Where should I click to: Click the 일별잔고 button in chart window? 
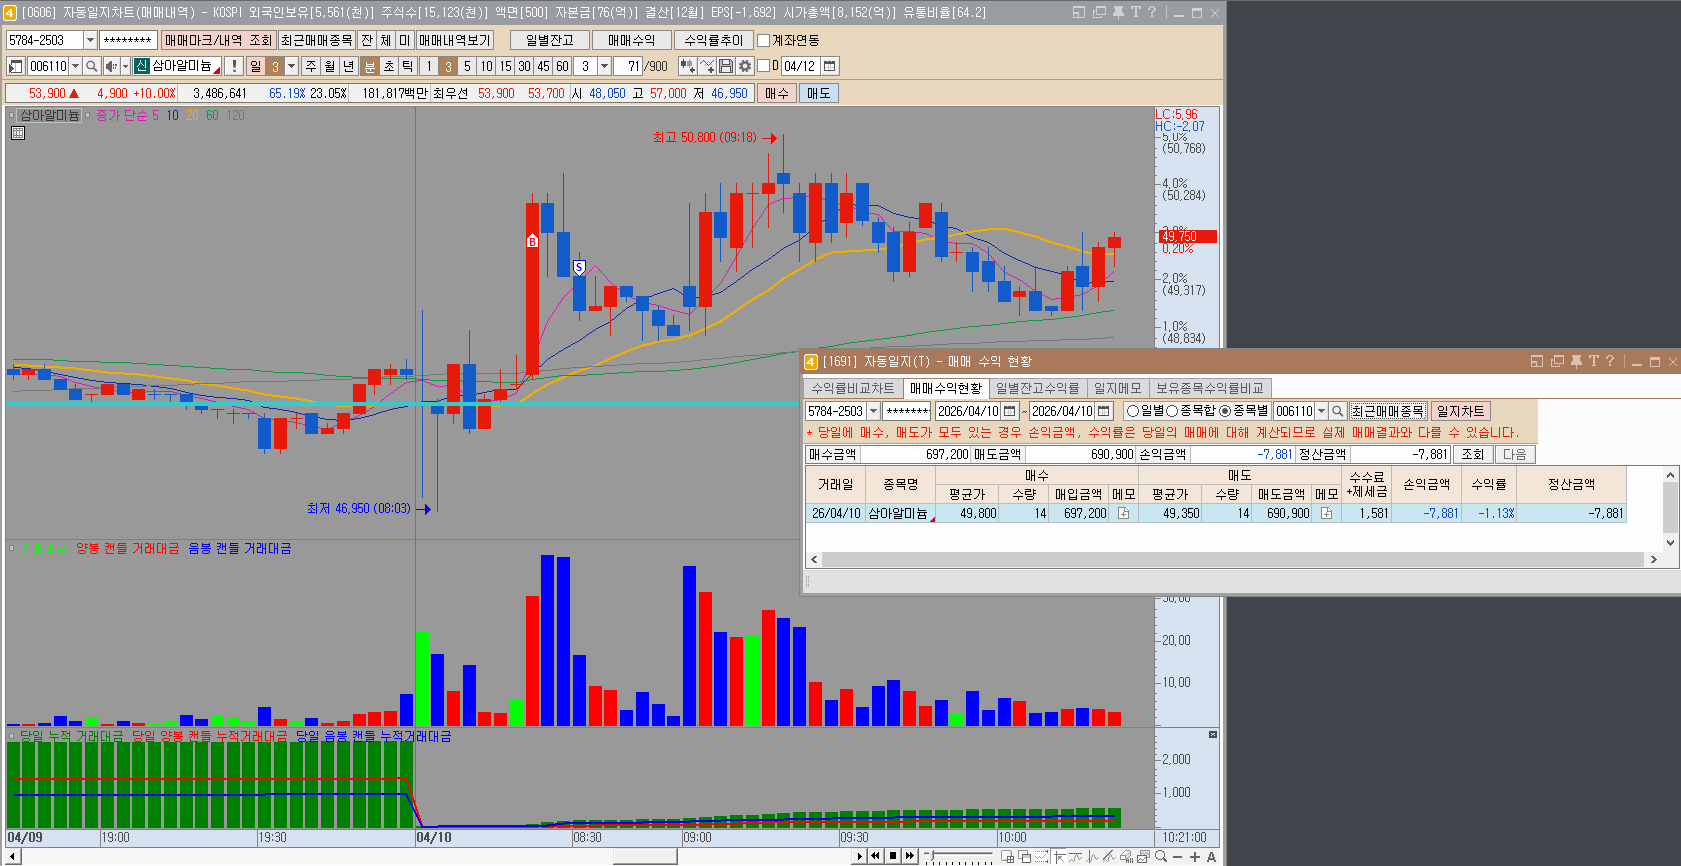click(x=549, y=40)
